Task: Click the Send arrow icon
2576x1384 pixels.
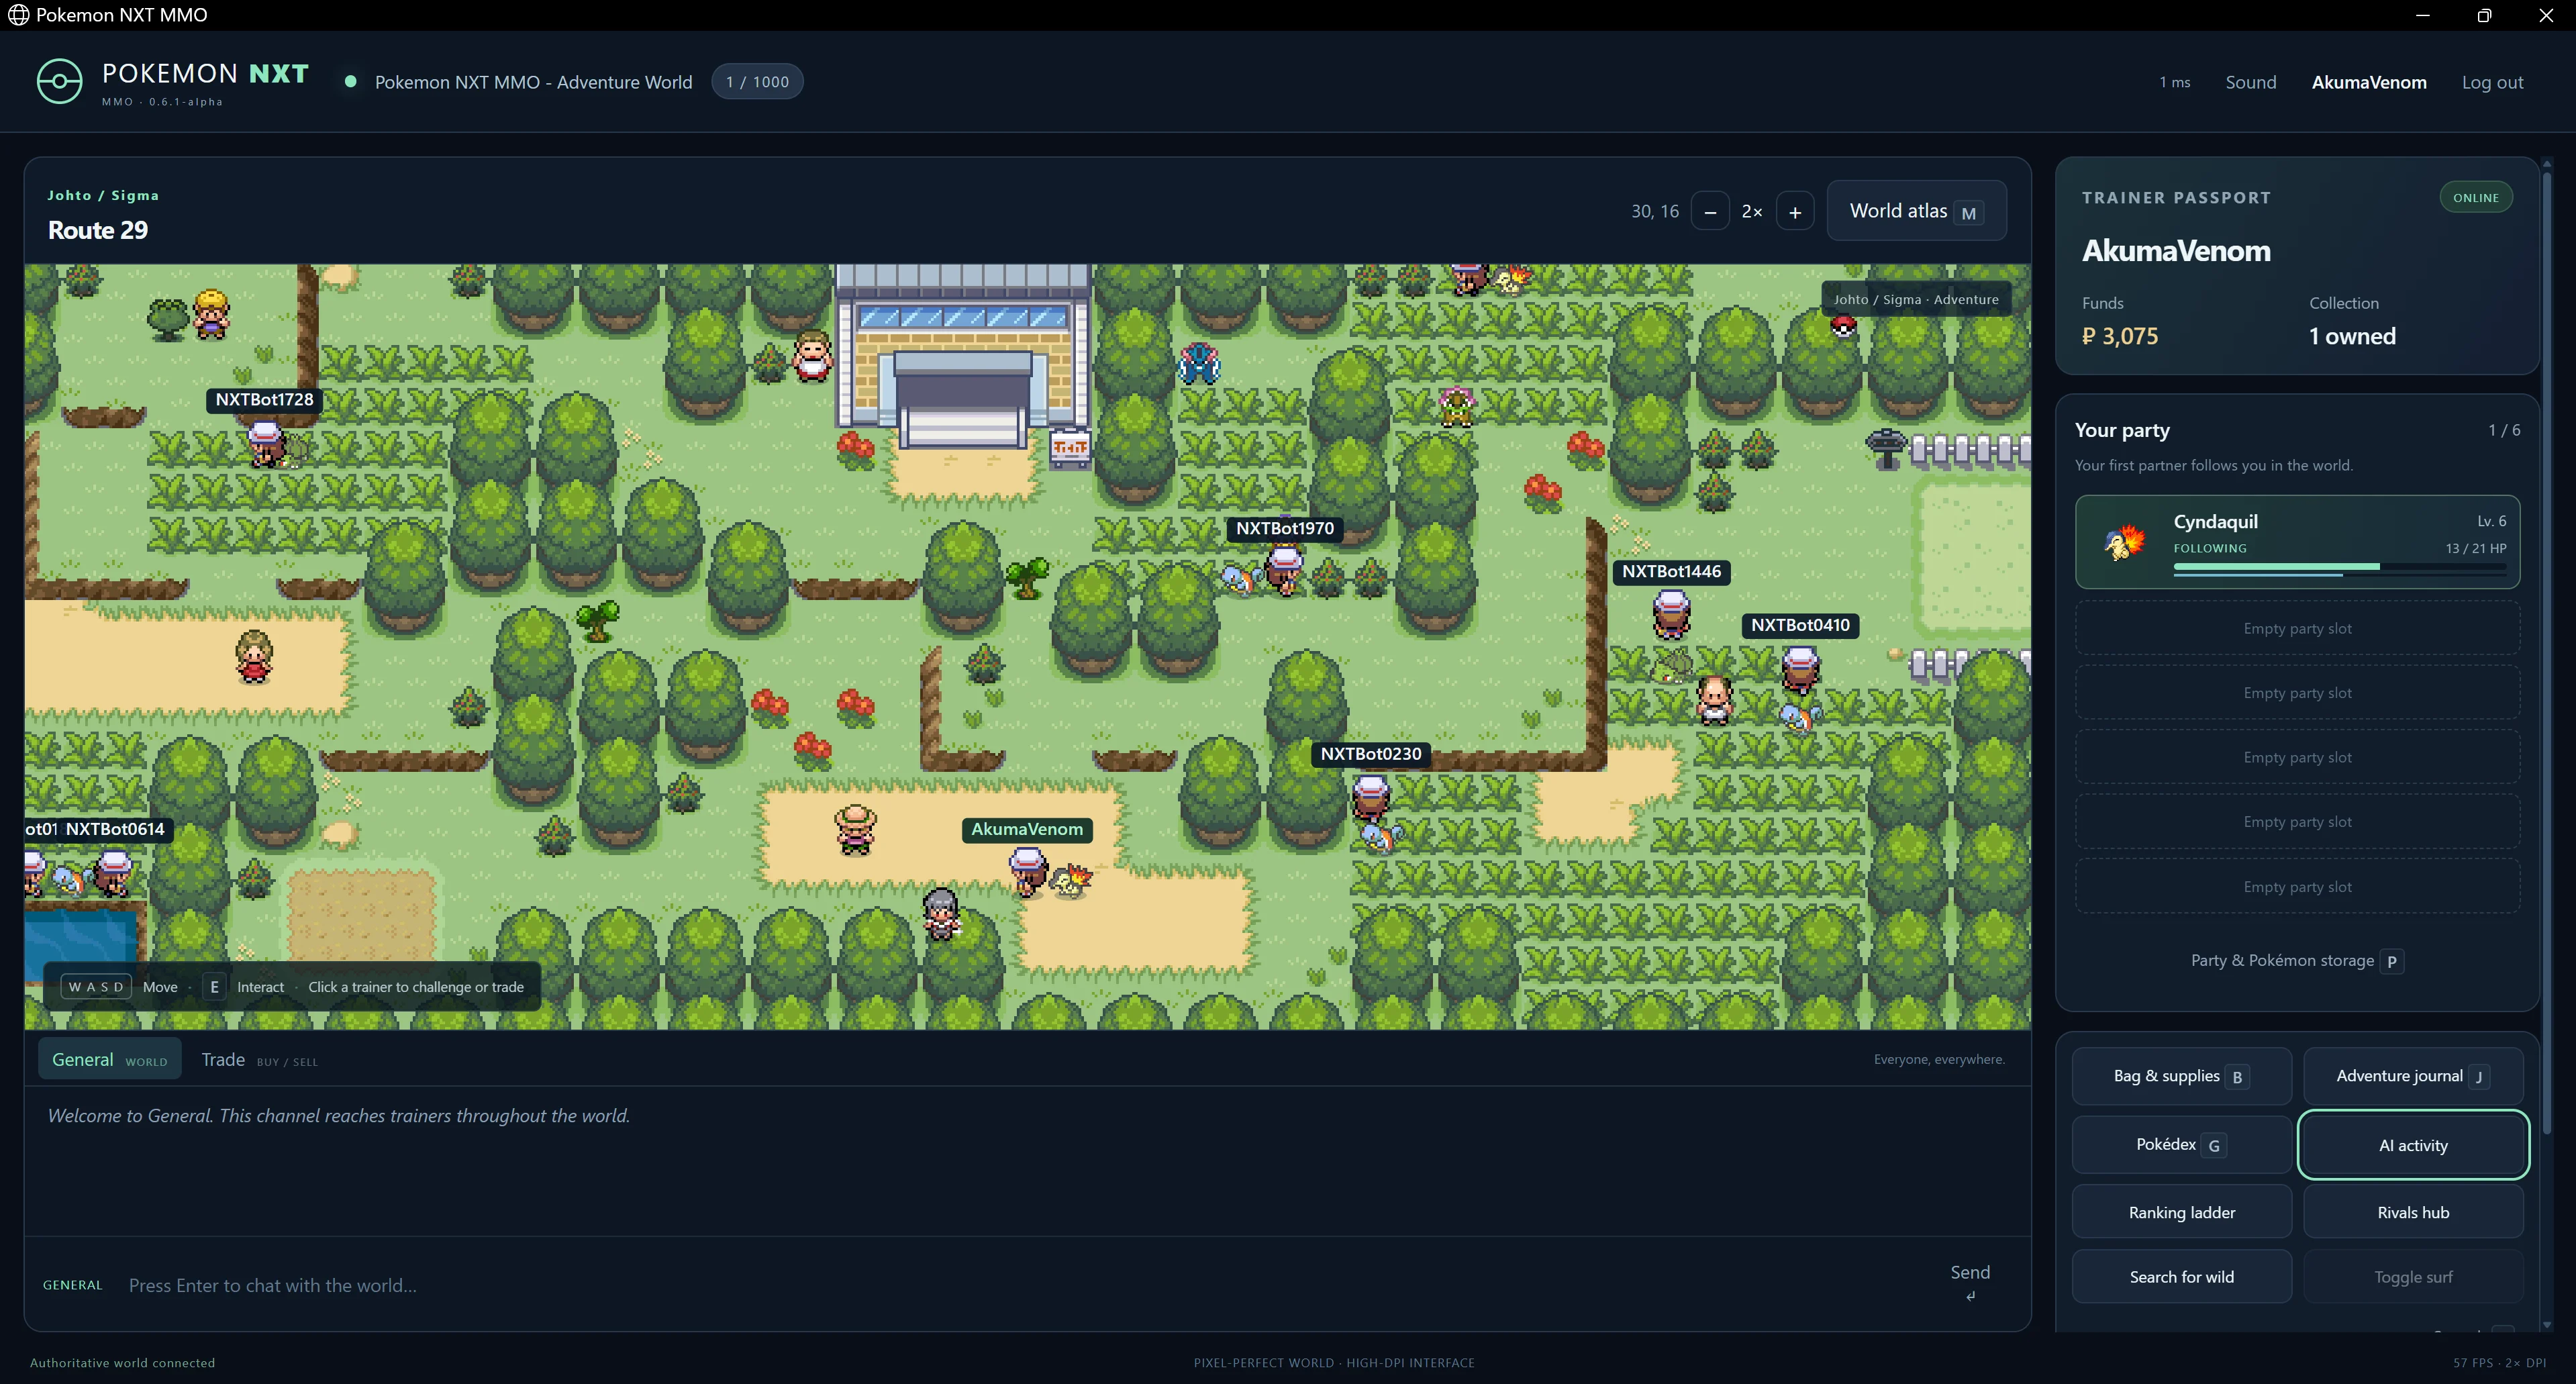Action: click(1970, 1296)
